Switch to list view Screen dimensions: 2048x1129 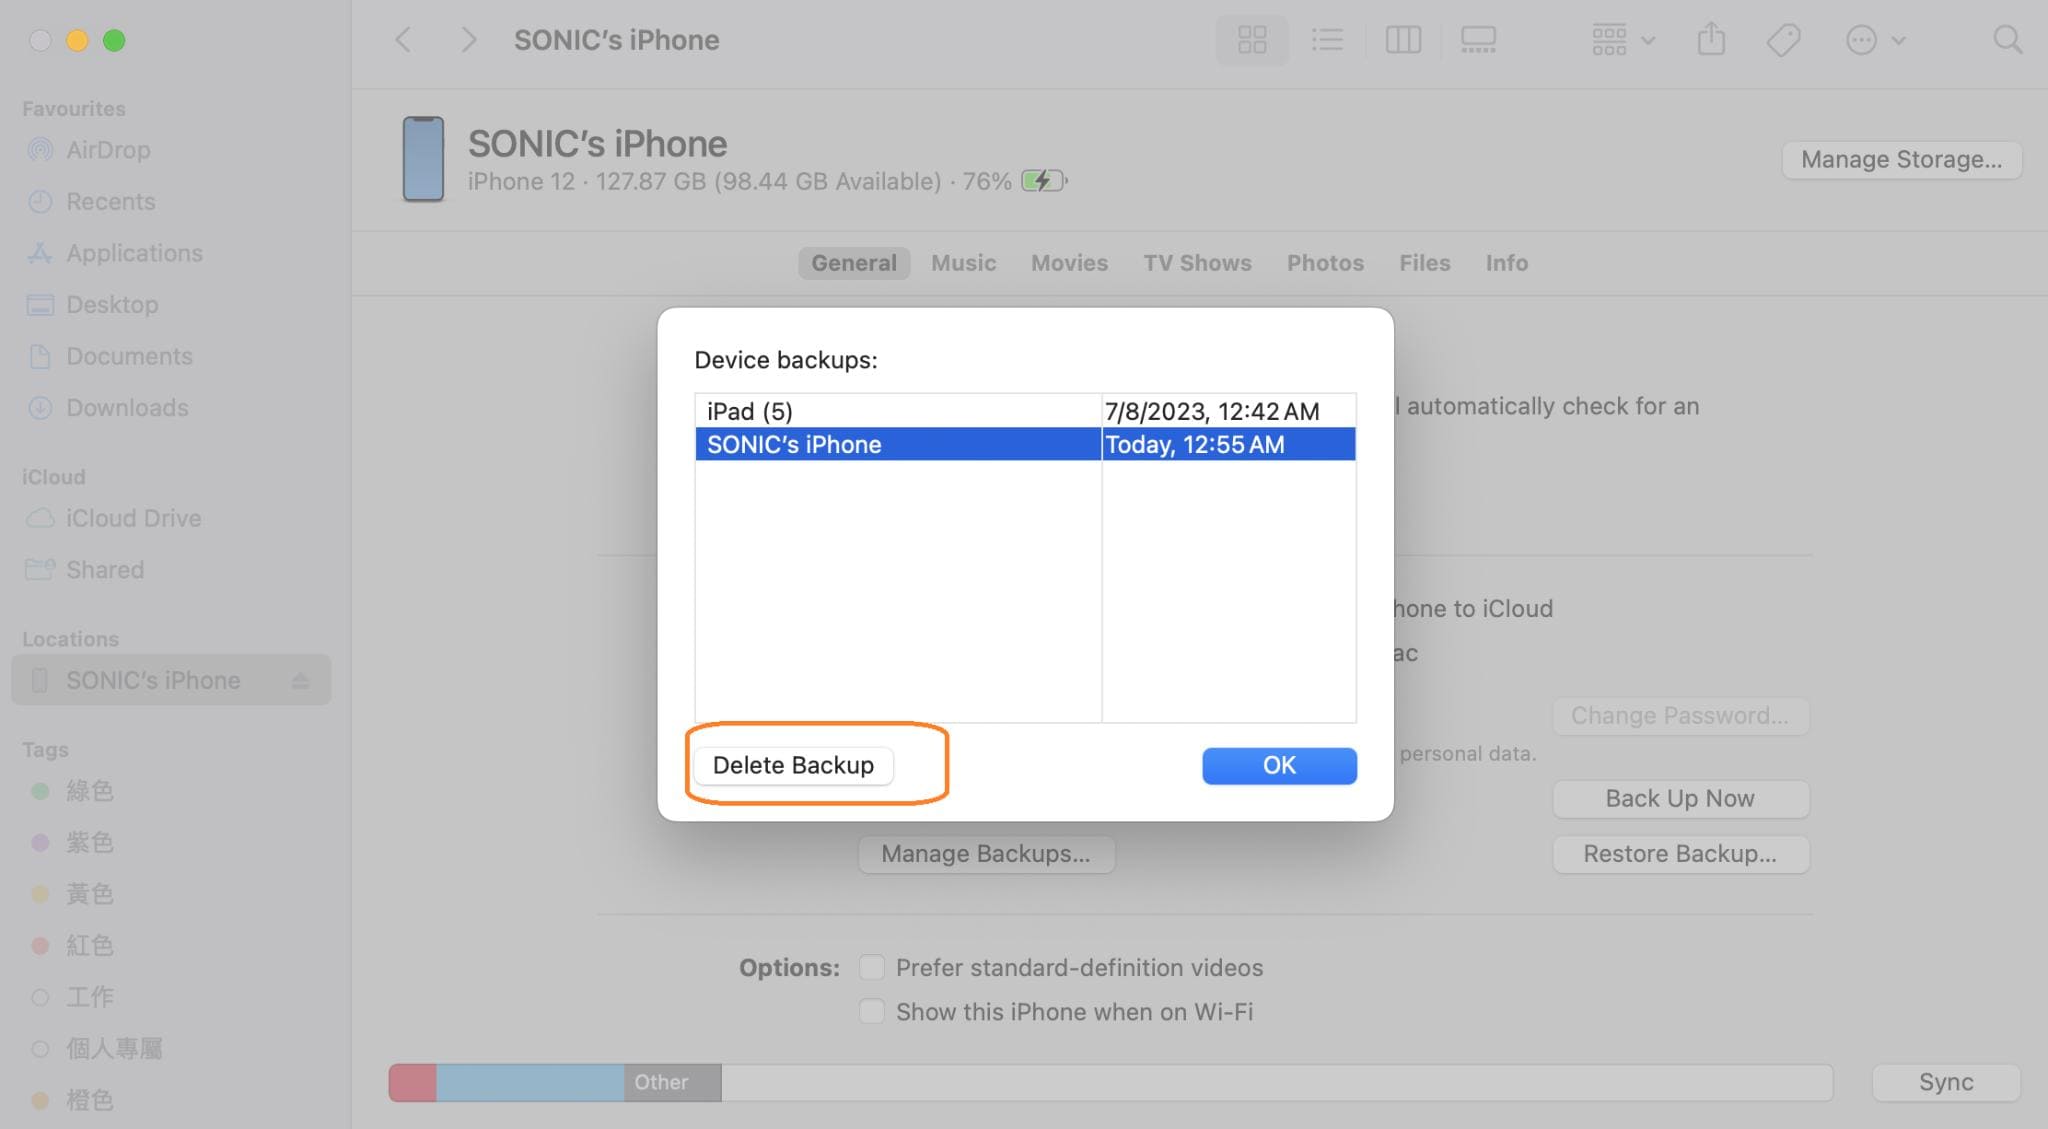coord(1327,40)
